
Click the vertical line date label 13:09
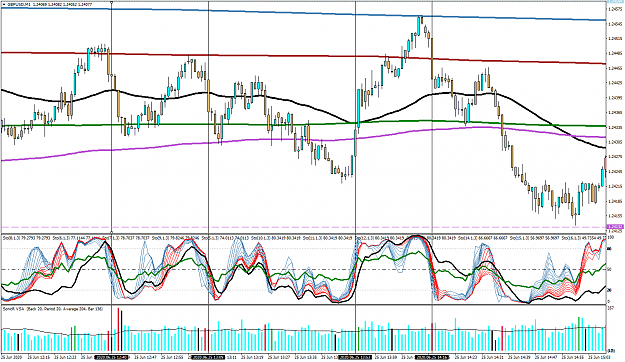tap(208, 358)
